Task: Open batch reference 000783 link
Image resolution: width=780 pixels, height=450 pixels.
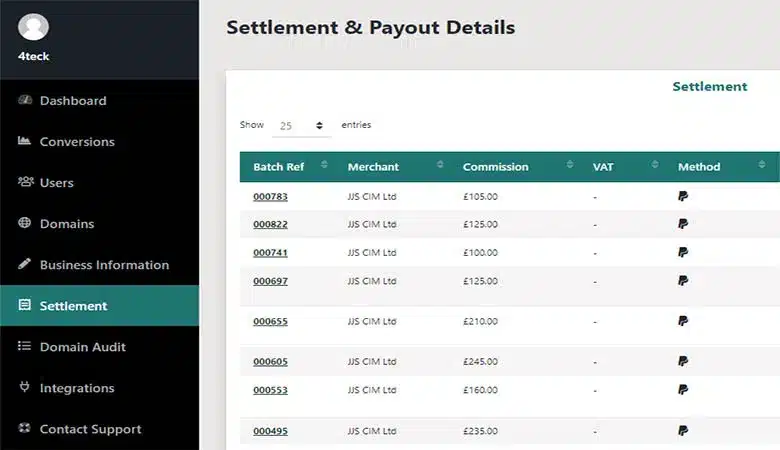Action: pyautogui.click(x=270, y=197)
